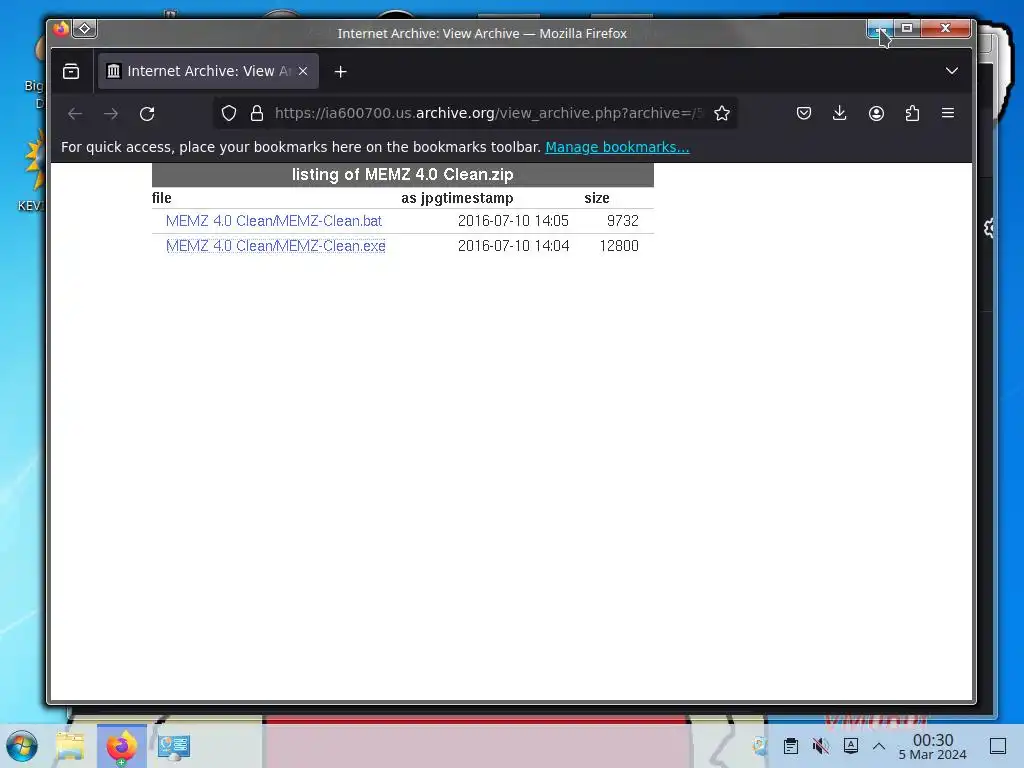Unmute the volume tray icon
This screenshot has width=1024, height=768.
click(x=820, y=746)
